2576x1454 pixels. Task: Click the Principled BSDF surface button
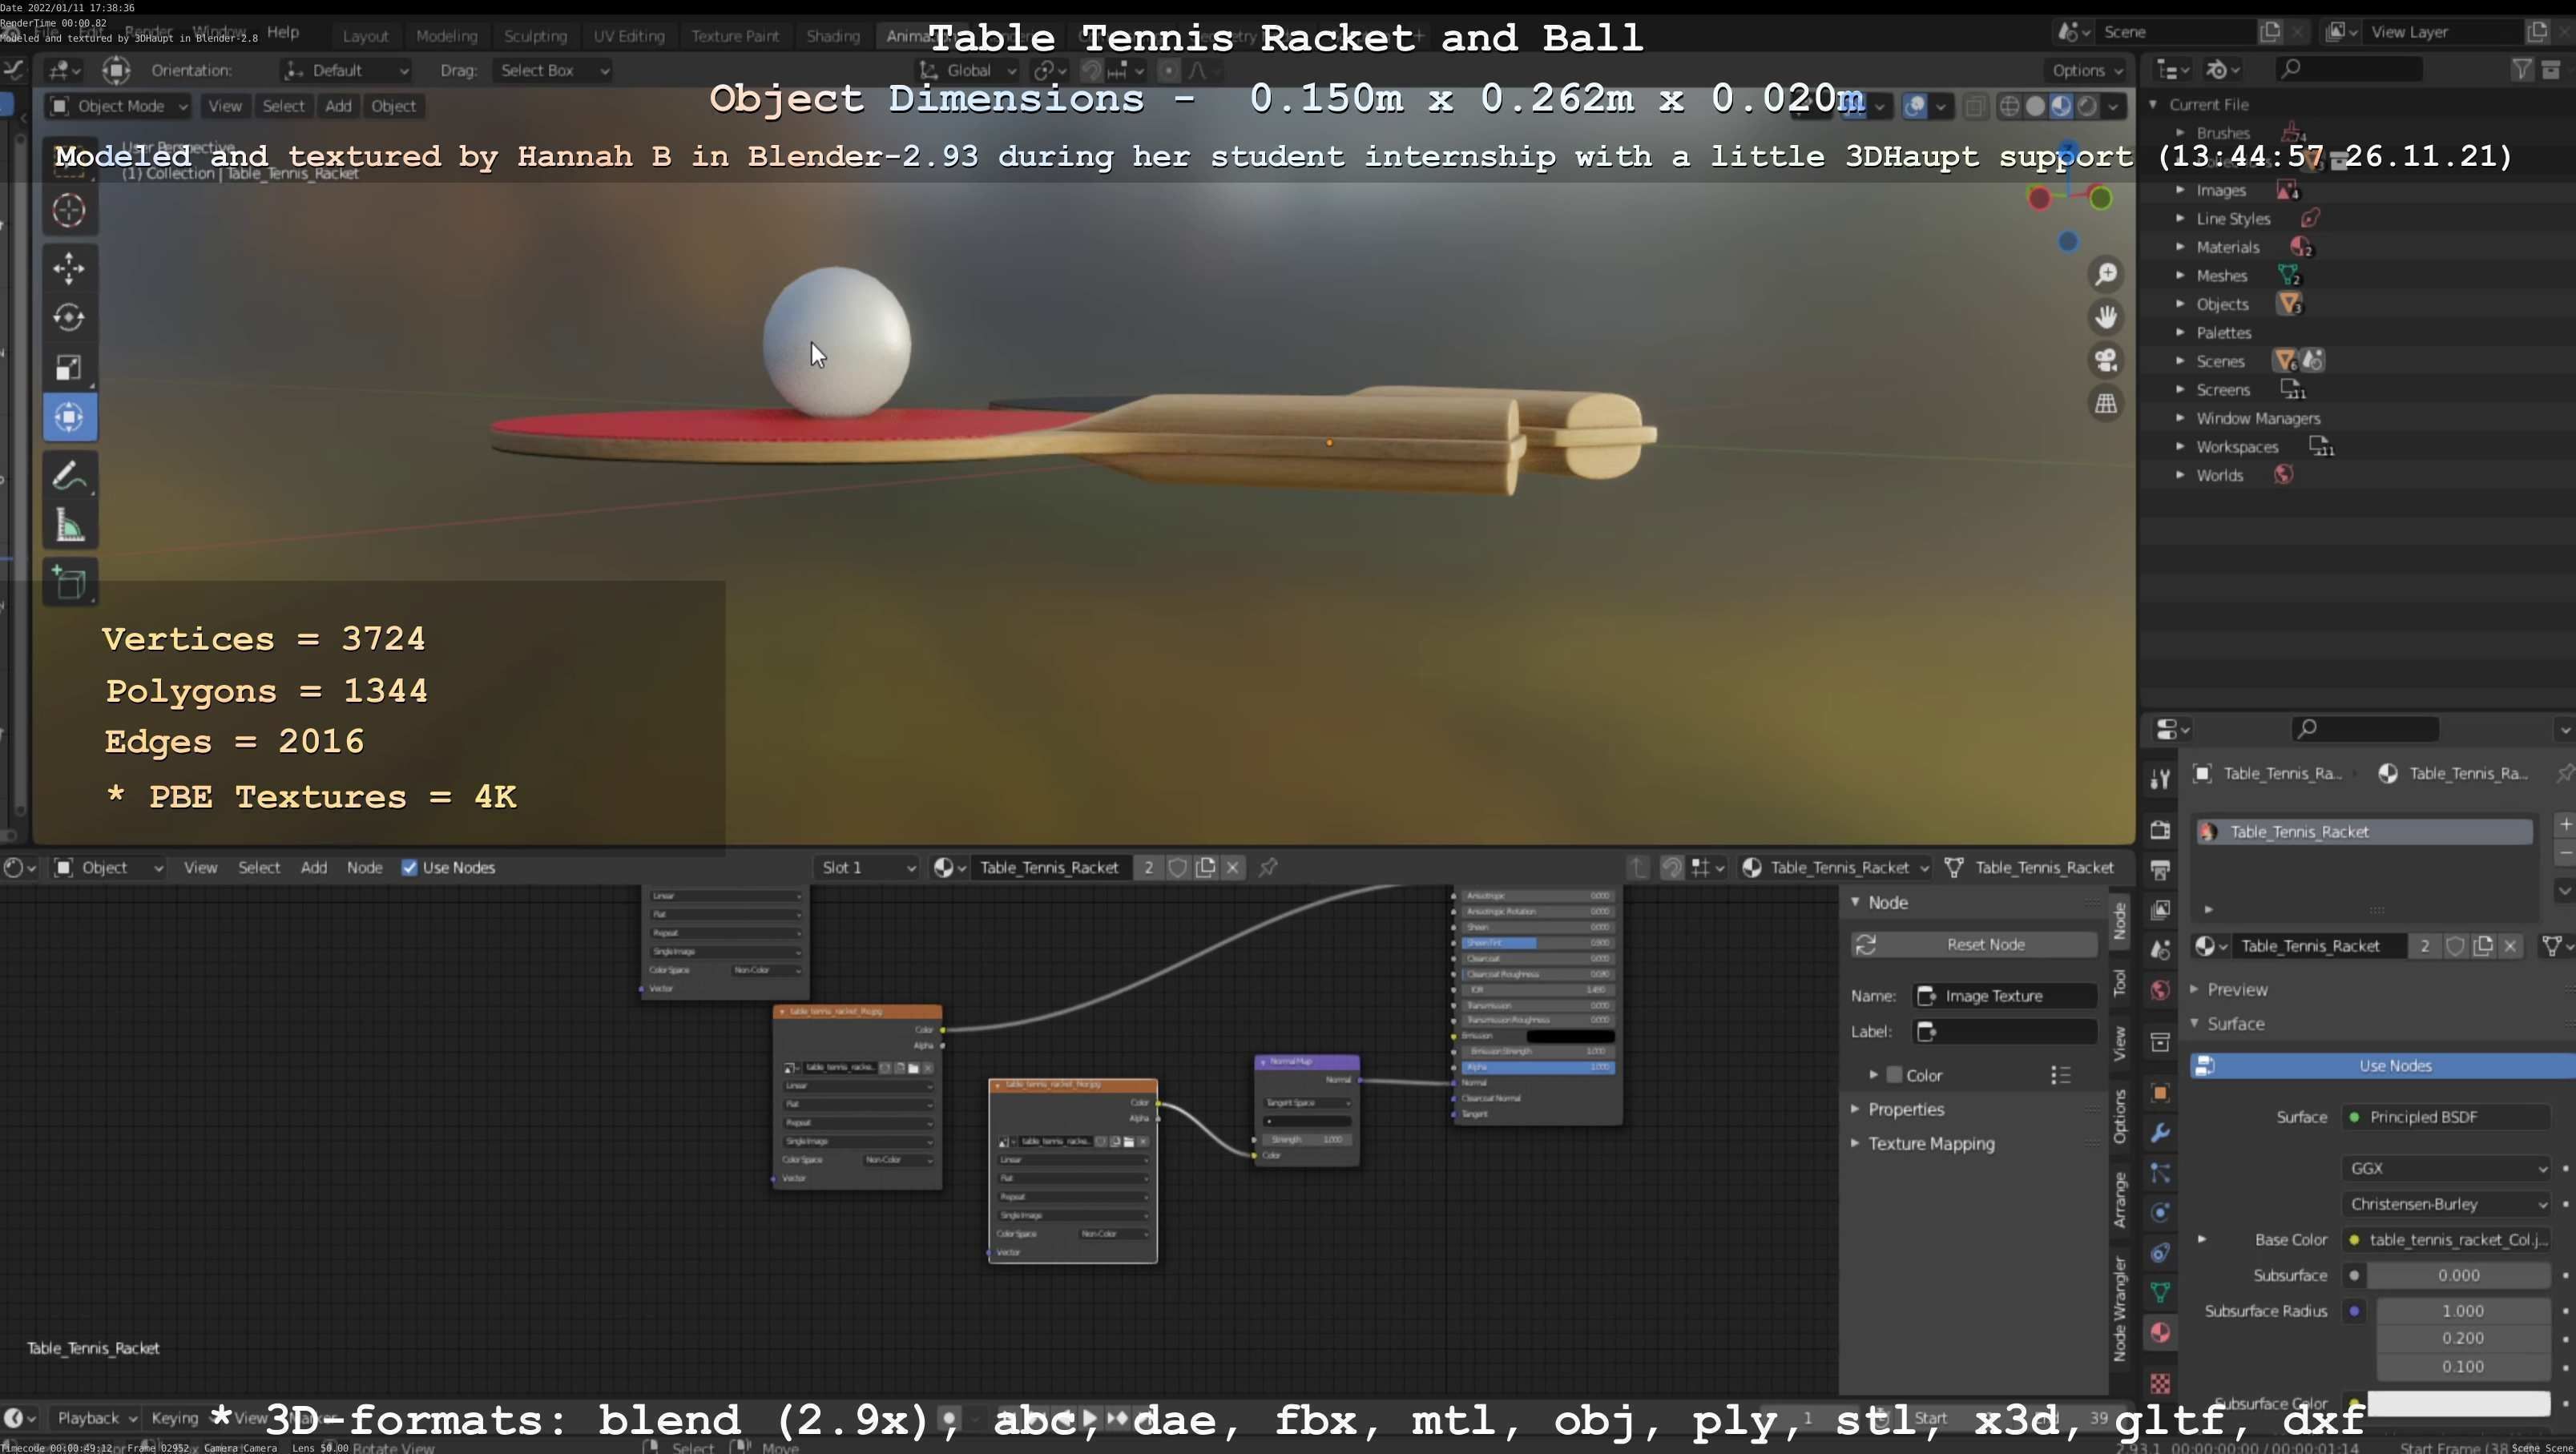(x=2446, y=1117)
